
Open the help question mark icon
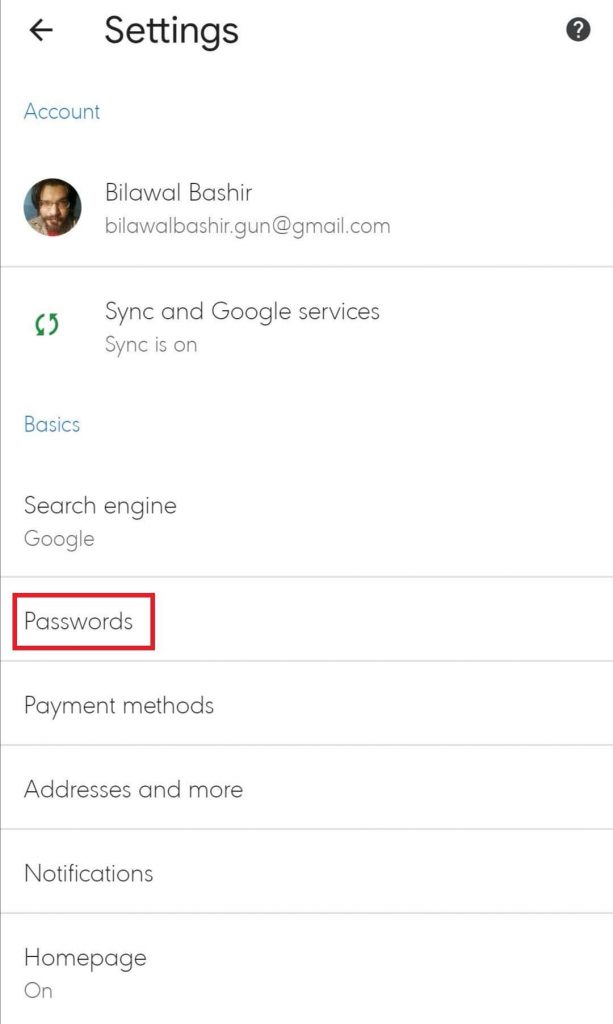click(578, 30)
